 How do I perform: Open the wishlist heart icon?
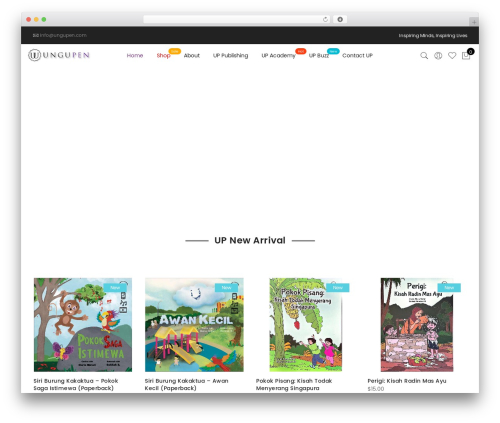pos(452,55)
